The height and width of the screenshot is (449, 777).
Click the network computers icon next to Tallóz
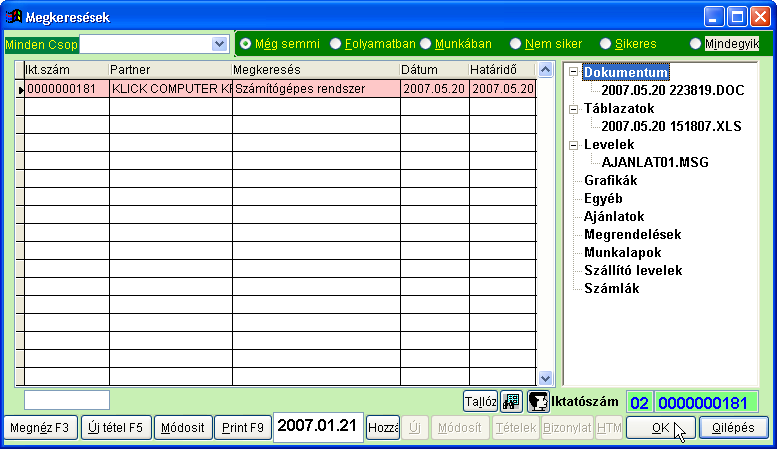click(511, 401)
